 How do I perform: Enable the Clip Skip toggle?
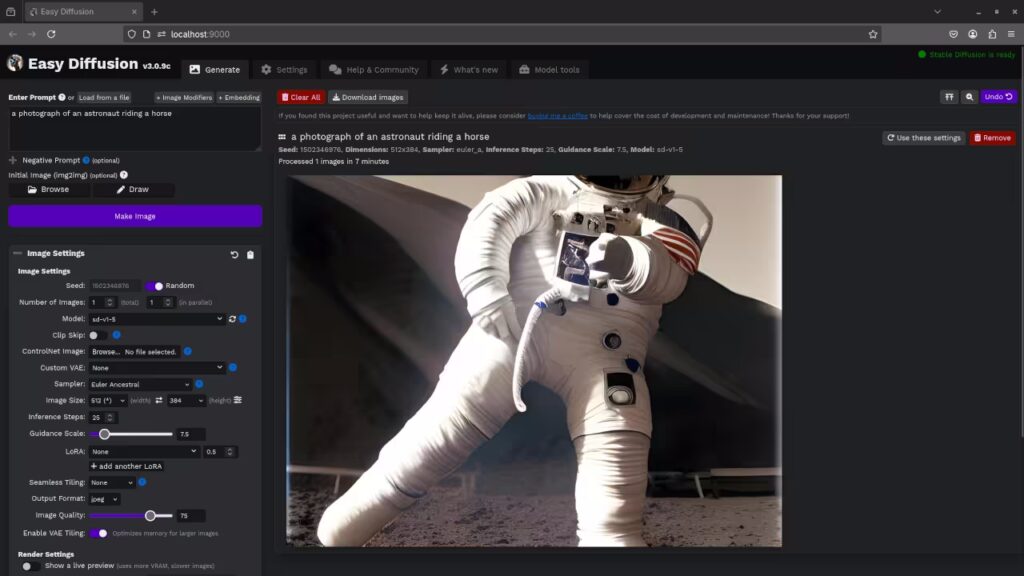coord(98,335)
